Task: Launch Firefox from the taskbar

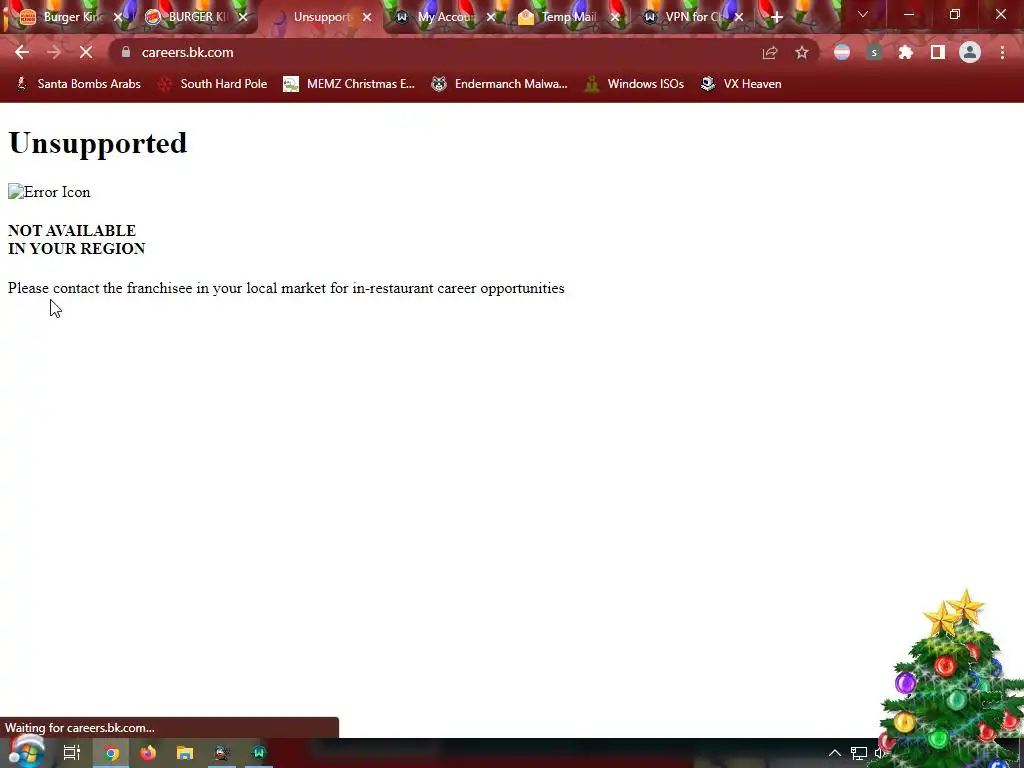Action: click(148, 753)
